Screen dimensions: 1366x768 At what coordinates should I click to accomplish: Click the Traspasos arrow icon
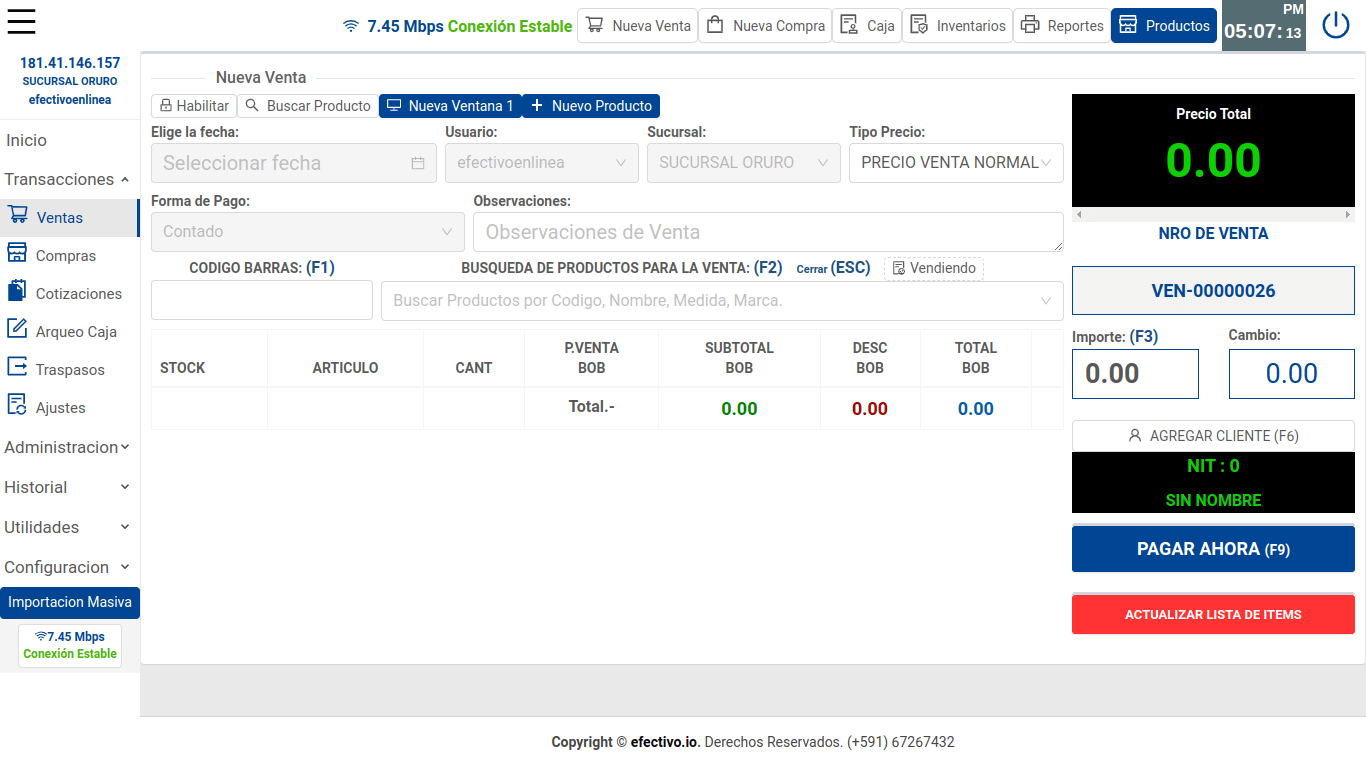coord(17,367)
